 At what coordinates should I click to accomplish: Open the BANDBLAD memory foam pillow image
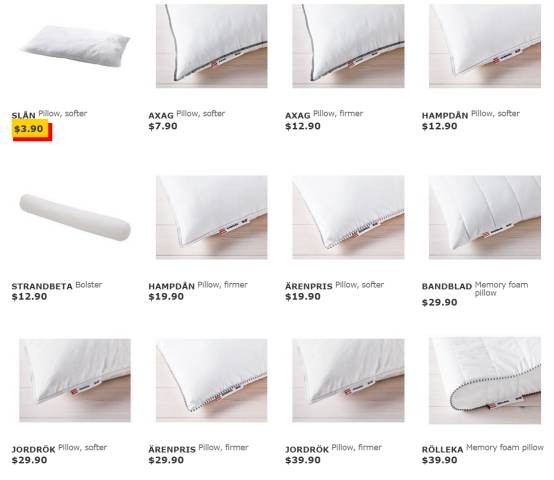tap(485, 217)
